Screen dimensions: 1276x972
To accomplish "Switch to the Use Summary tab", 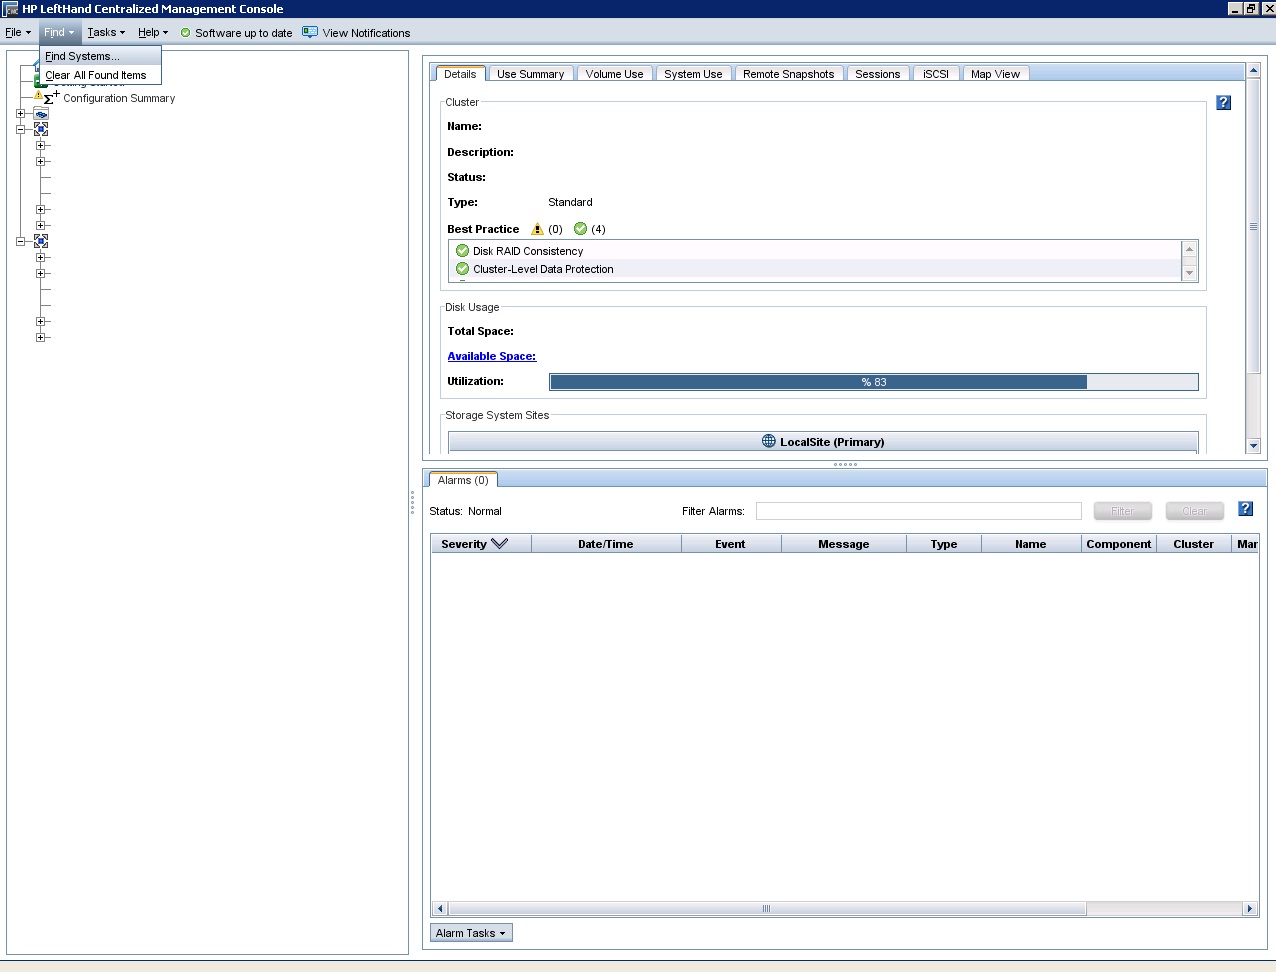I will point(530,74).
